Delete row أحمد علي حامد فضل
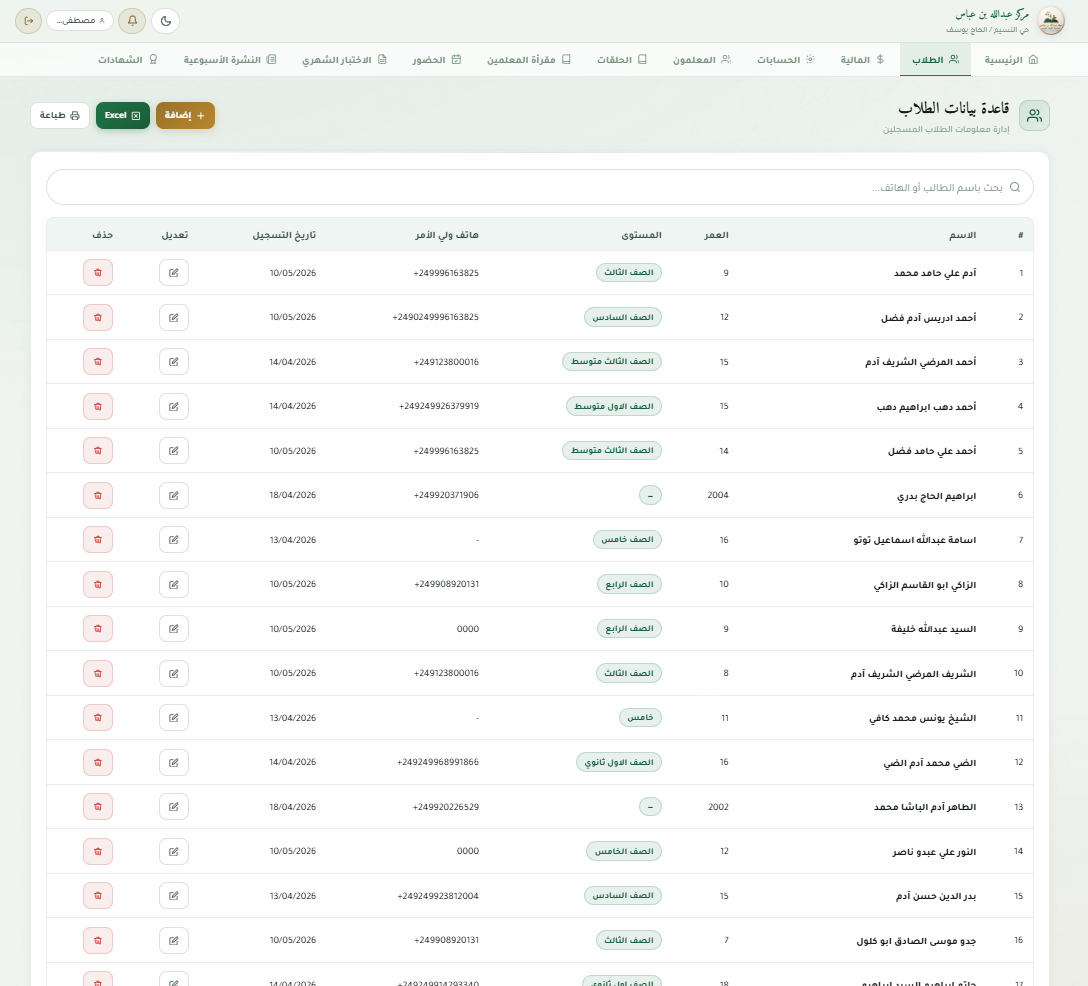 [98, 450]
